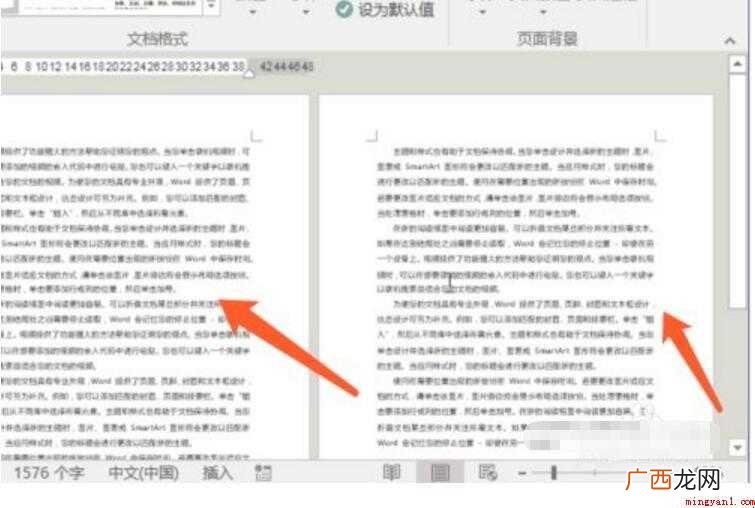Toggle the 插入 insert mode indicator

[x=218, y=472]
